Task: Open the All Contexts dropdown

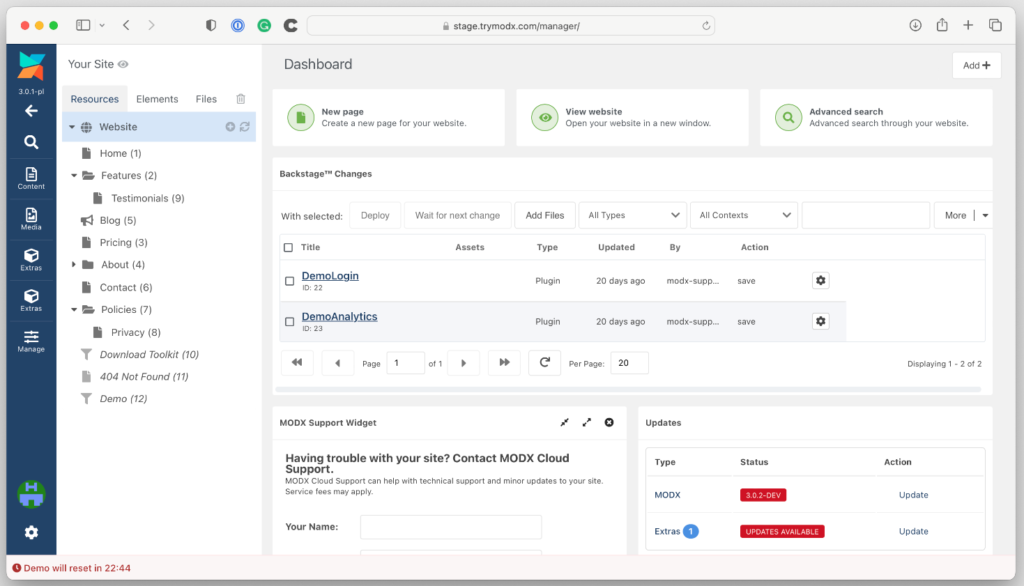Action: [x=743, y=214]
